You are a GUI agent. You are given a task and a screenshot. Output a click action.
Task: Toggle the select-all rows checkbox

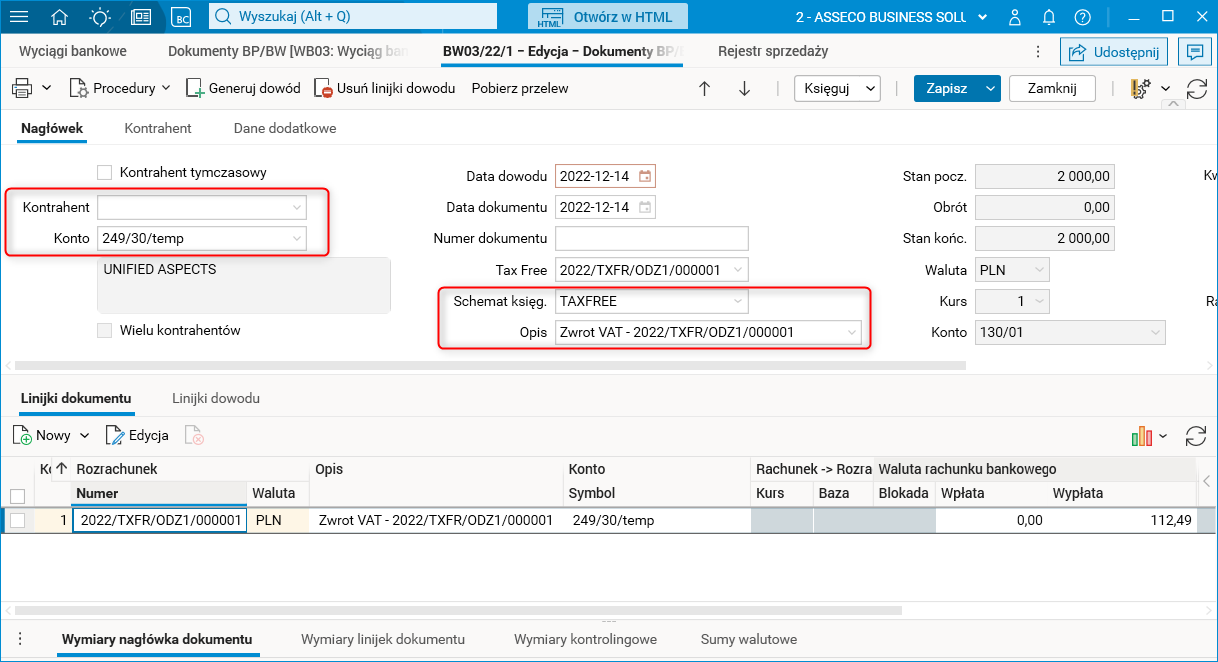[17, 495]
